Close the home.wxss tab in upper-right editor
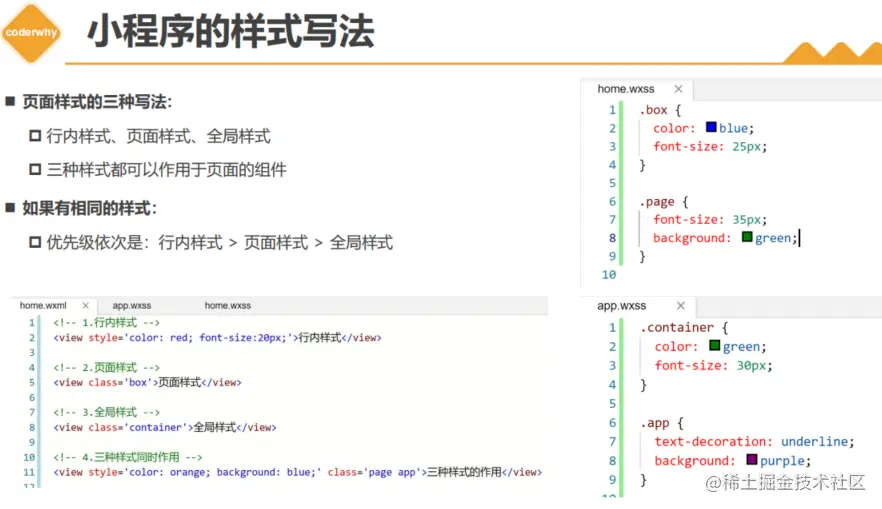The width and height of the screenshot is (882, 509). tap(678, 89)
